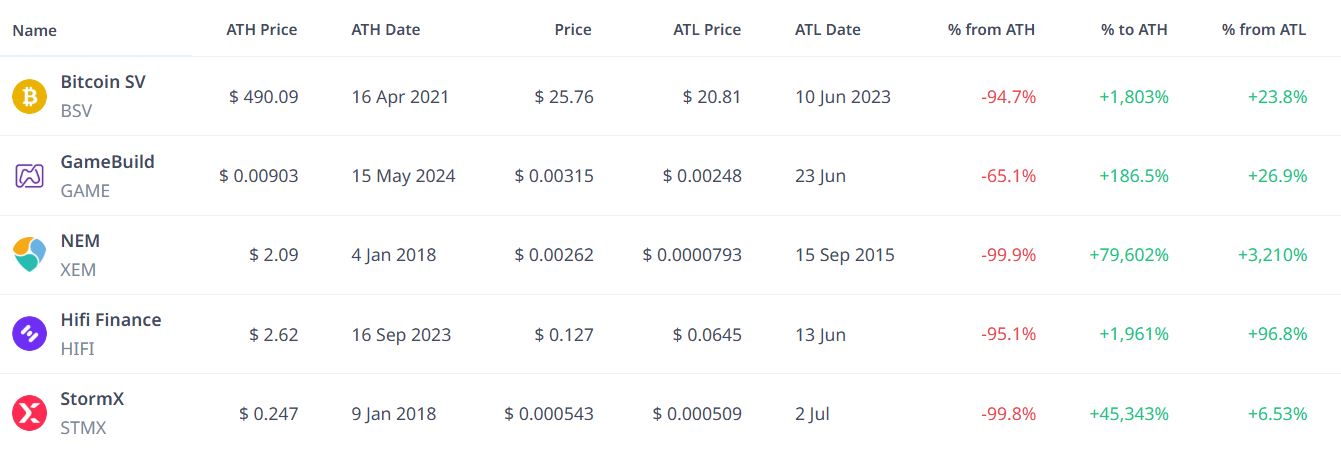The width and height of the screenshot is (1341, 452).
Task: Click the Bitcoin SV coin icon
Action: click(29, 97)
